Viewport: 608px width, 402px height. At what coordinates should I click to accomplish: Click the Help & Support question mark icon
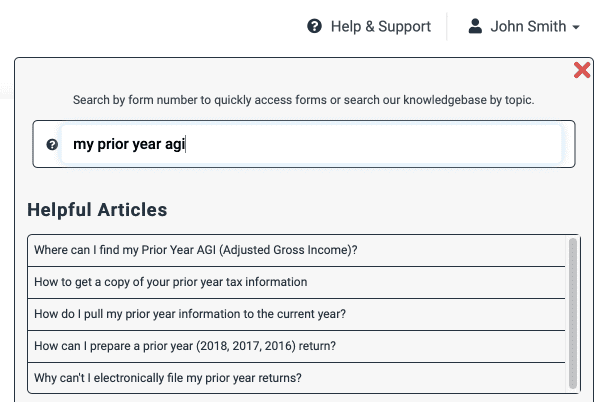coord(314,26)
